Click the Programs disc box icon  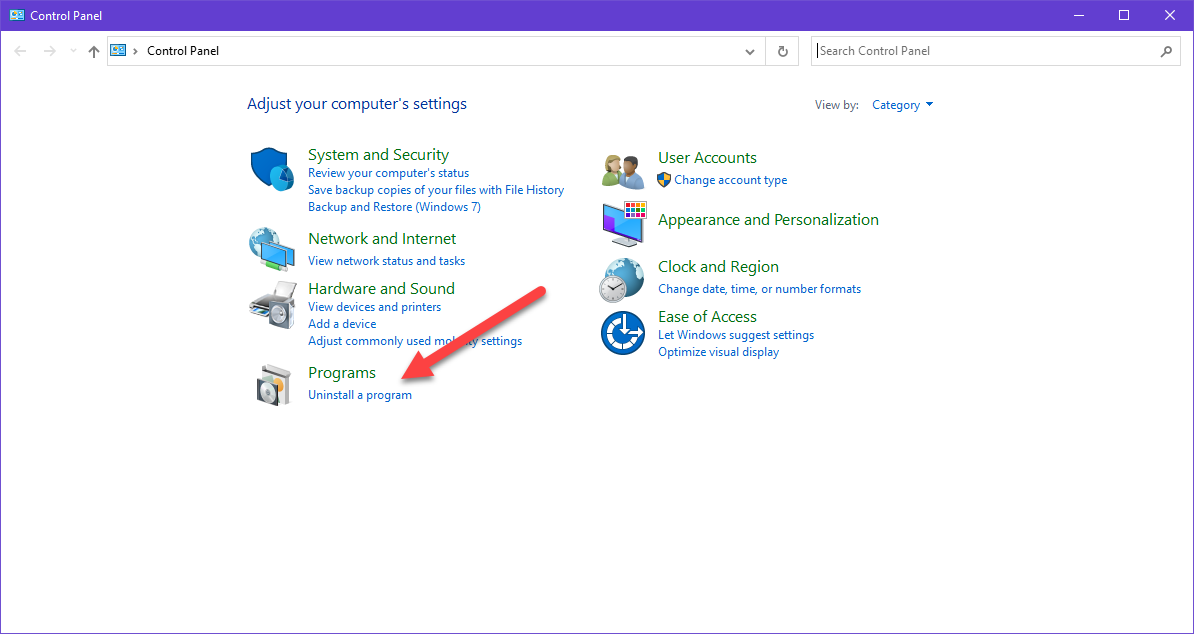(x=272, y=384)
